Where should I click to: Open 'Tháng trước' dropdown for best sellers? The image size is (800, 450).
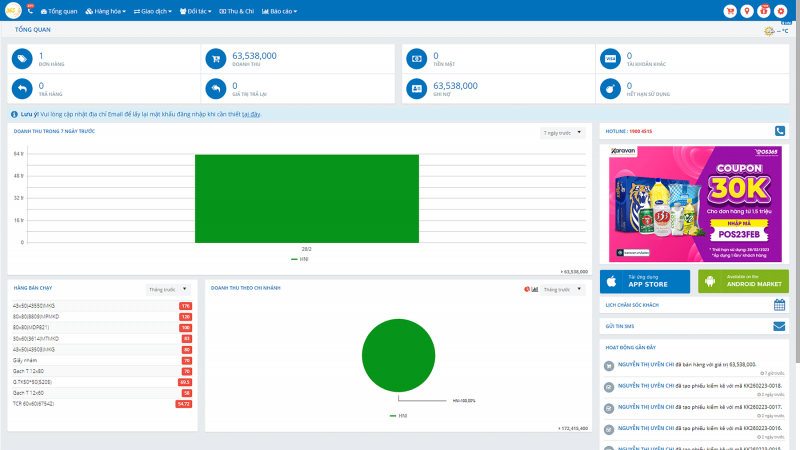(168, 289)
